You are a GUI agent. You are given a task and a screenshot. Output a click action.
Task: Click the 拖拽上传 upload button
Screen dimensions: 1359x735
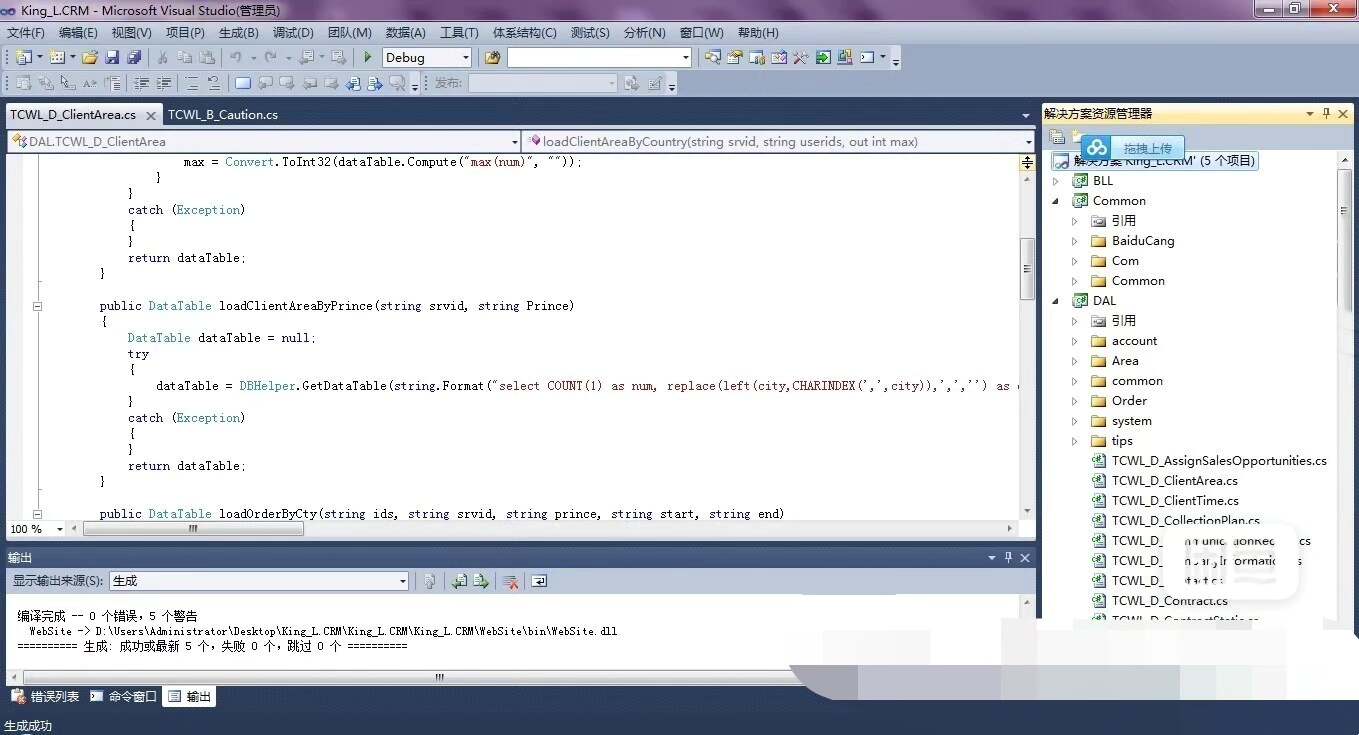[x=1134, y=148]
